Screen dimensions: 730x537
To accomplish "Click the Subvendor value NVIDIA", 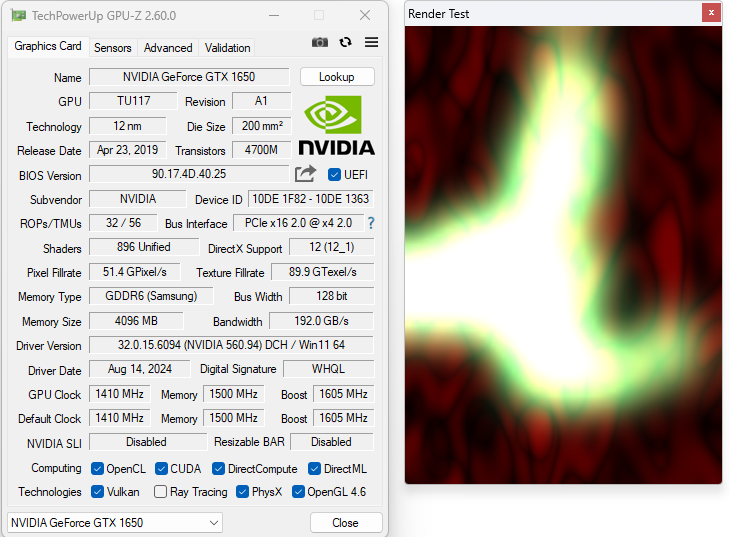I will click(138, 199).
